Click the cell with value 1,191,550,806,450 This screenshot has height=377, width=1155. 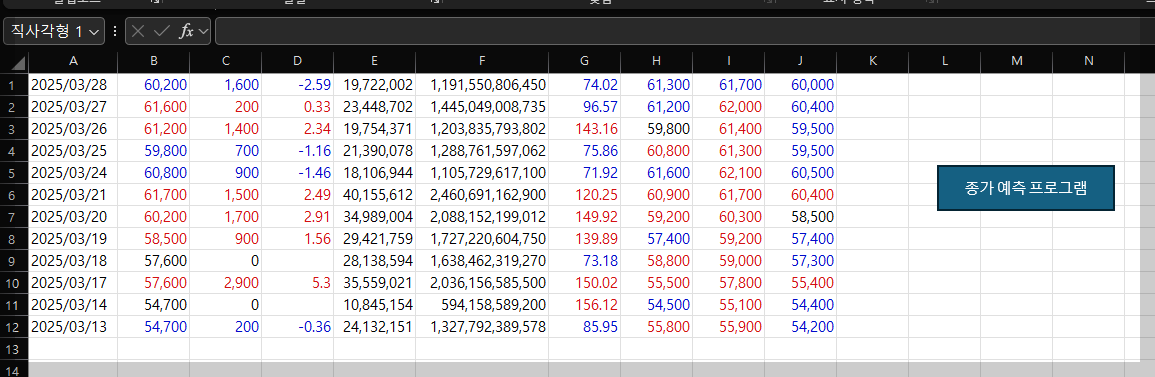(482, 85)
